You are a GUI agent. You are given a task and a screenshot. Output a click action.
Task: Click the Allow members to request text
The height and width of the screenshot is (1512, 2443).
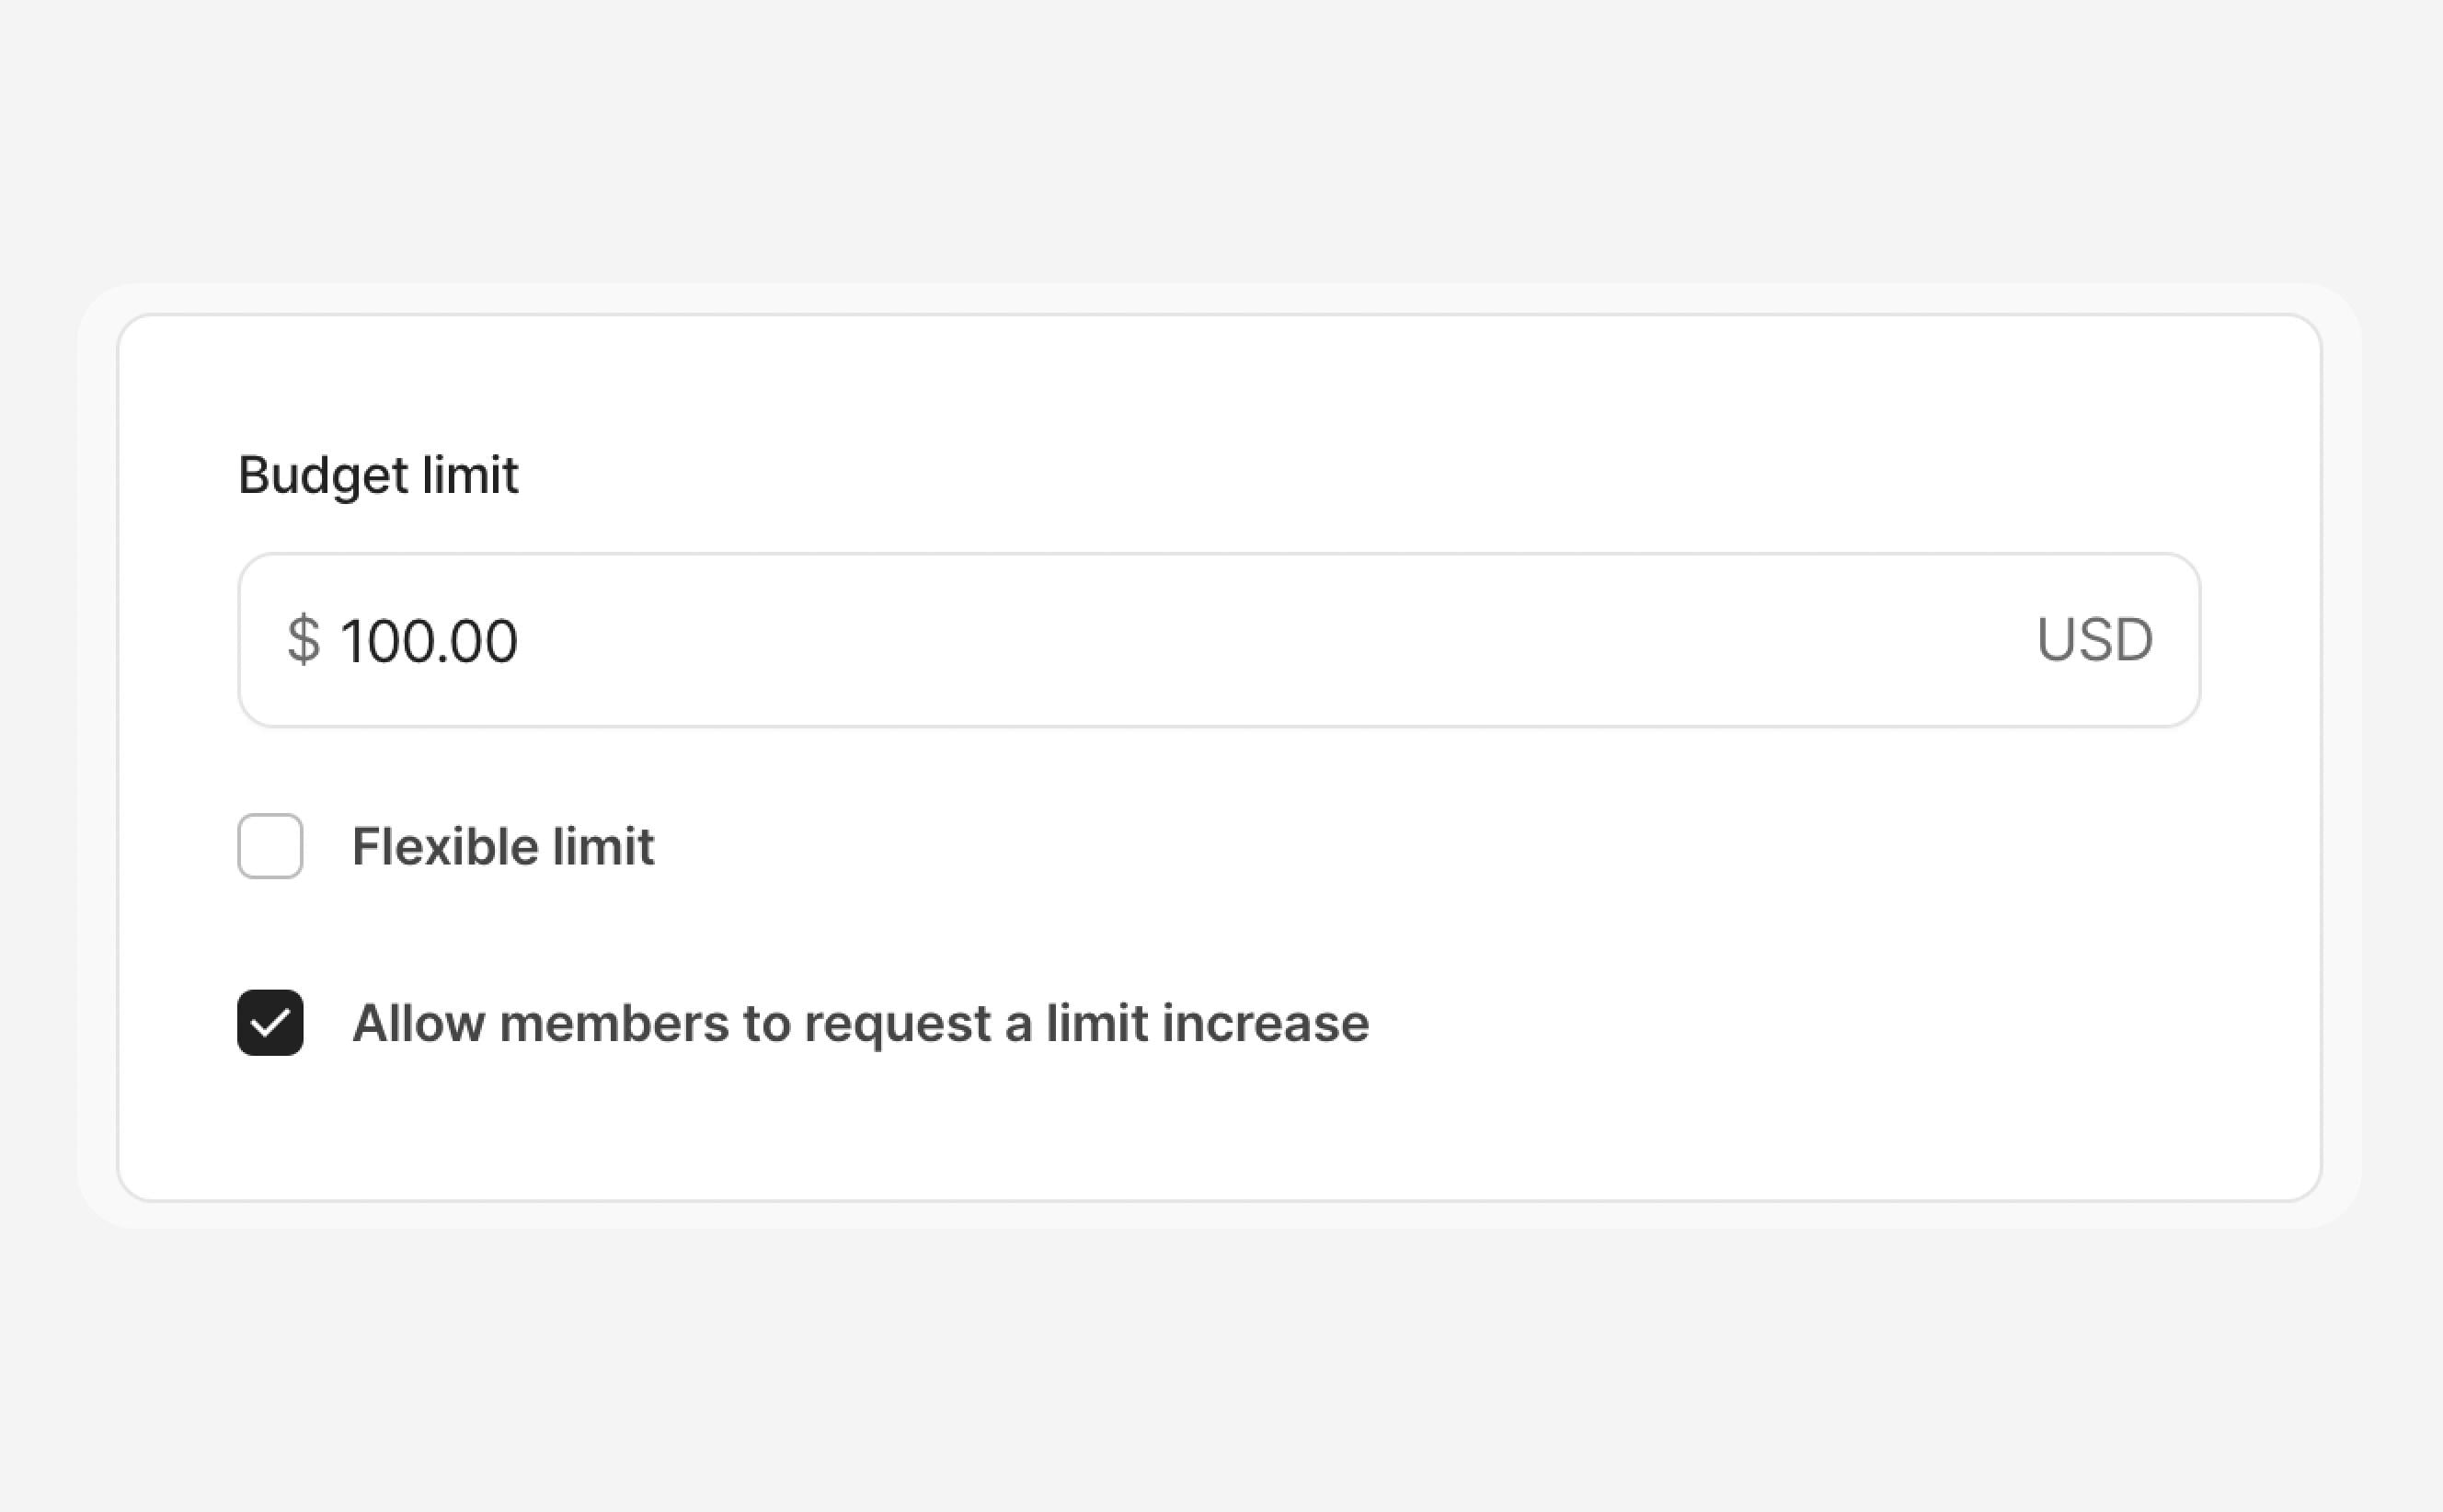pyautogui.click(x=862, y=1022)
